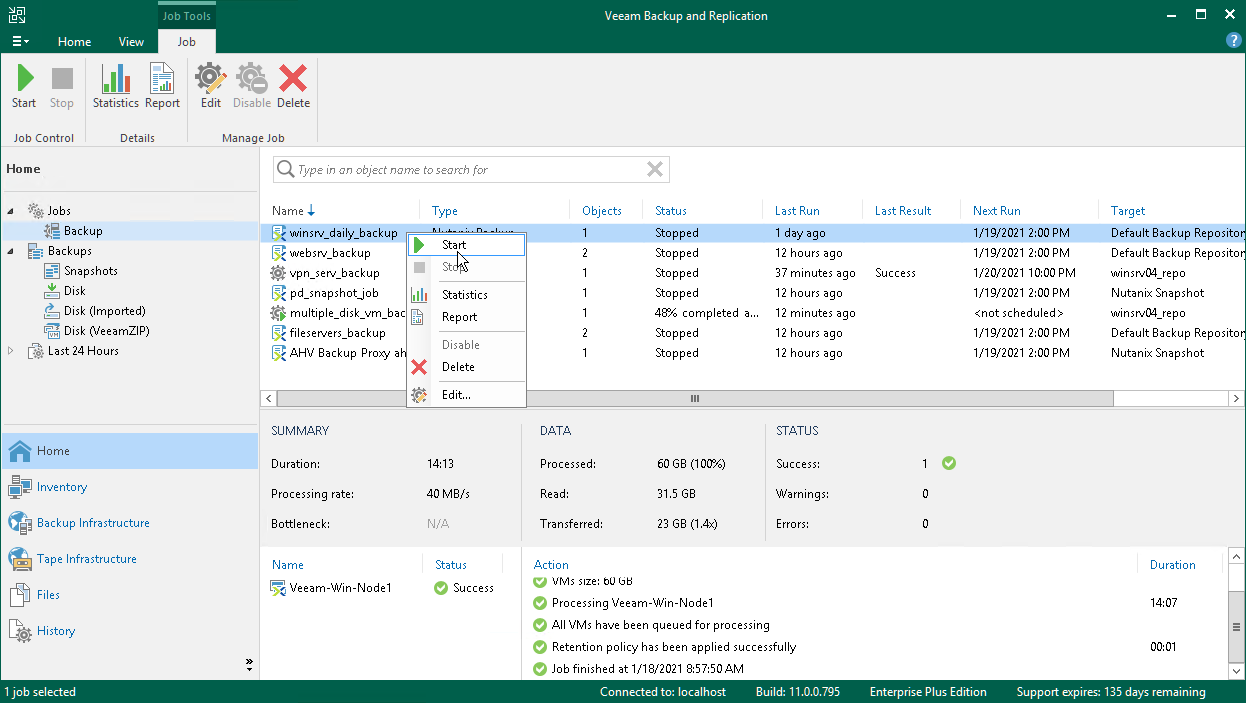This screenshot has width=1246, height=703.
Task: Sort jobs by the Name column header
Action: 288,211
